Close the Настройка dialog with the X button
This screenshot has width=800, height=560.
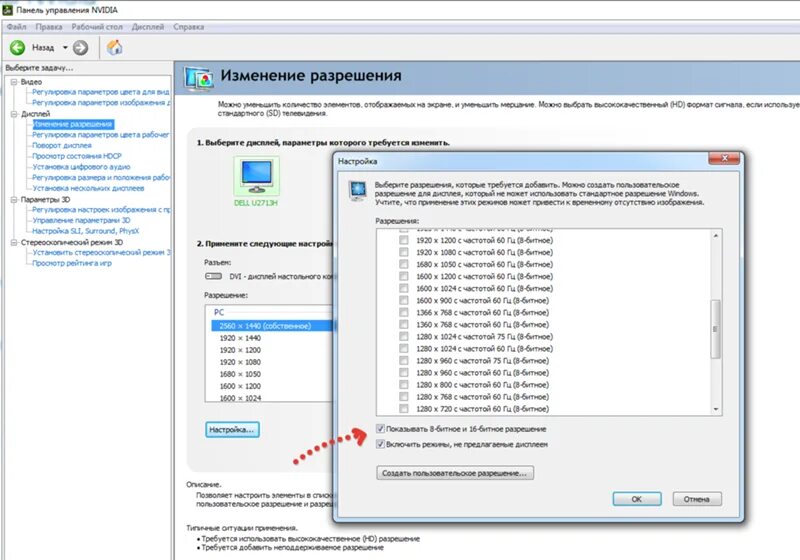coord(723,159)
